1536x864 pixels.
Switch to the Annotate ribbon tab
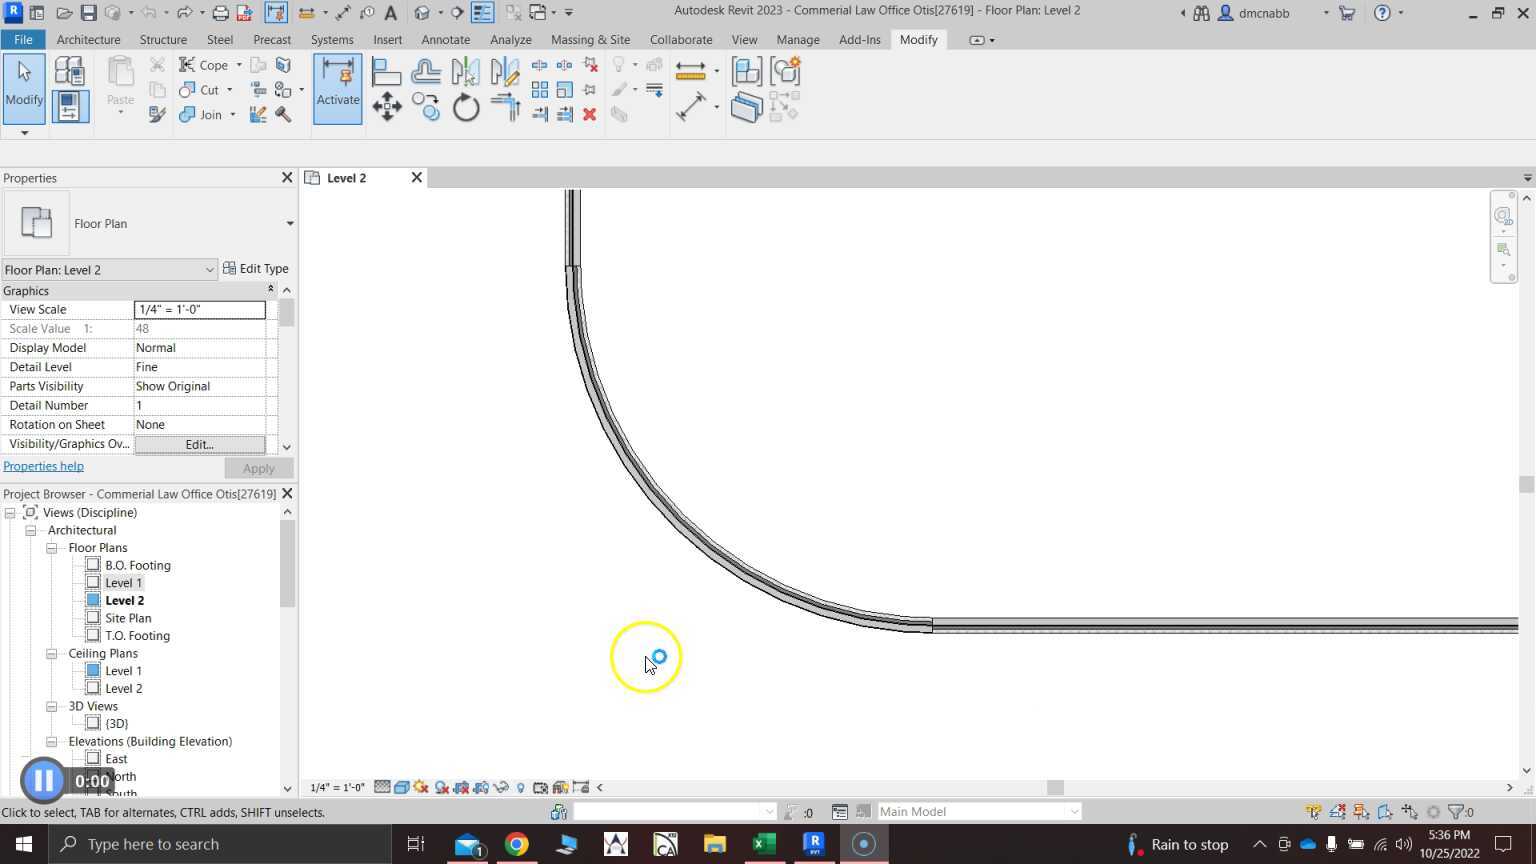(x=445, y=40)
